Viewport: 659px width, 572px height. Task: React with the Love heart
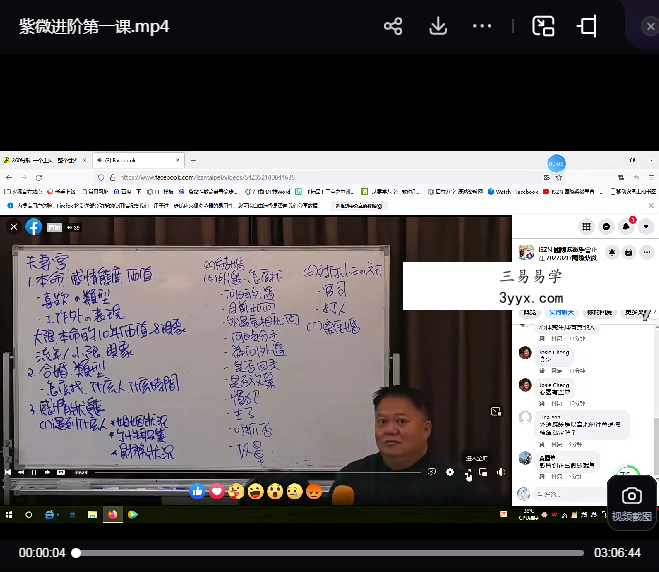[x=217, y=491]
